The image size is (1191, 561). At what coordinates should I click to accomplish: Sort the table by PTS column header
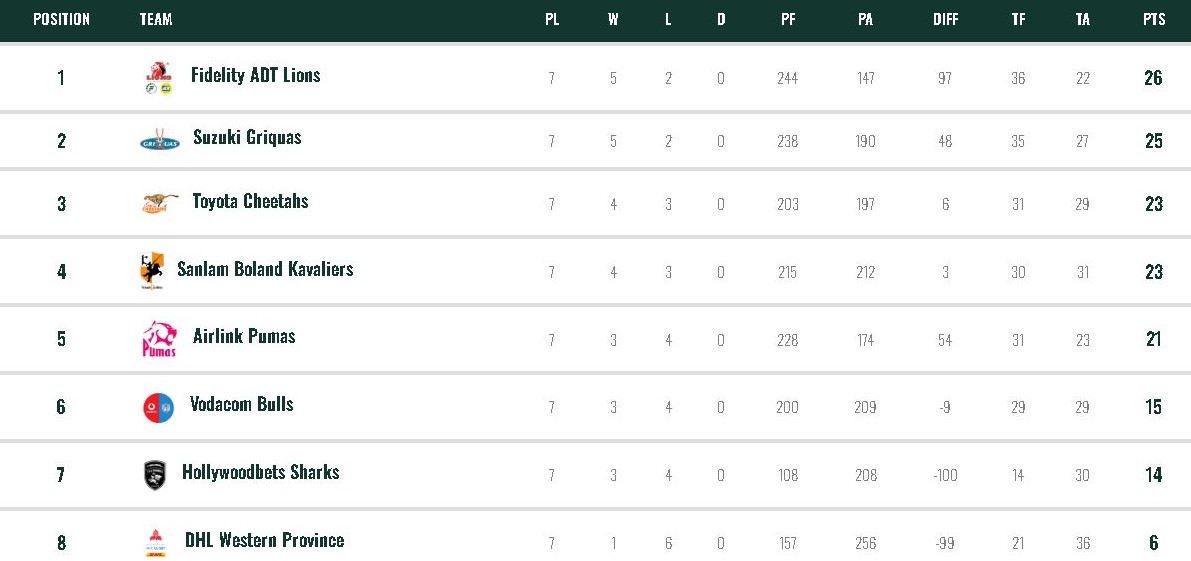coord(1154,19)
